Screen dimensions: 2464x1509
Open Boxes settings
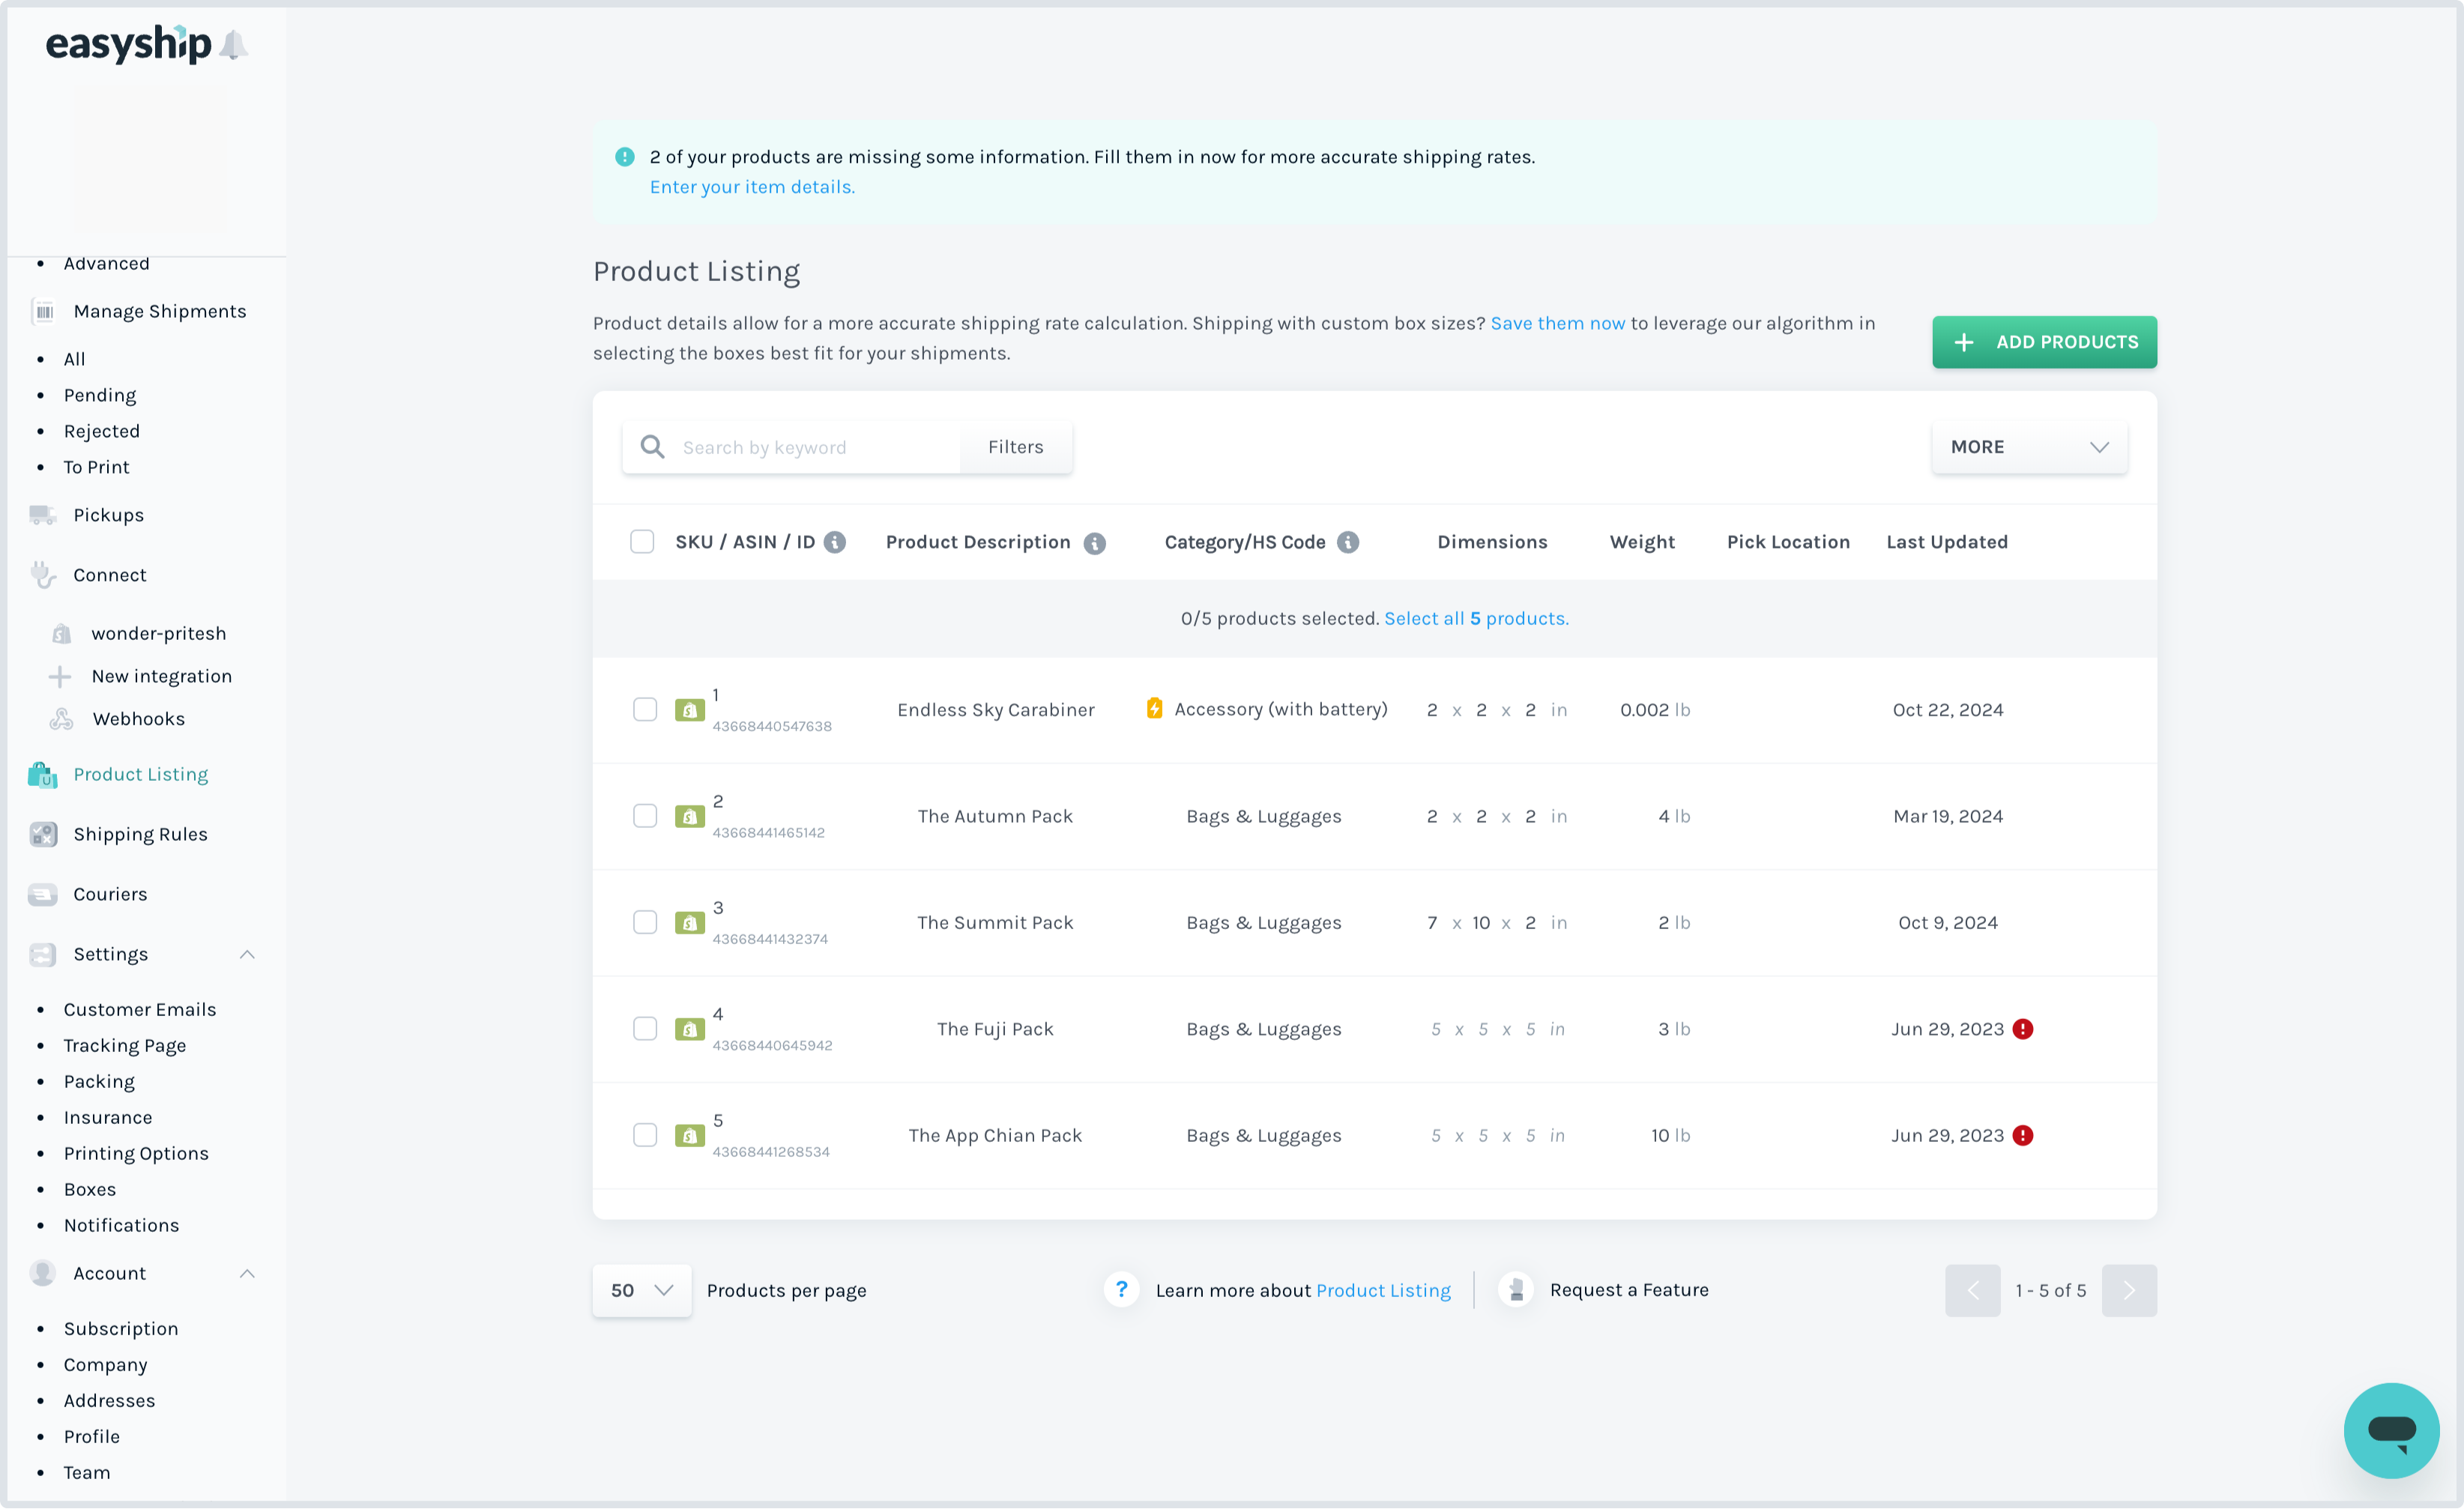90,1190
